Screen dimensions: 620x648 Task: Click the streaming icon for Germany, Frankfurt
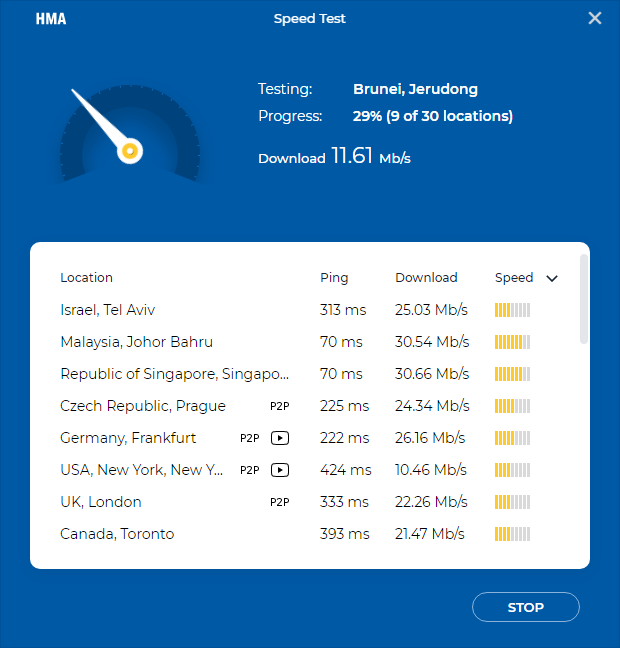click(280, 438)
